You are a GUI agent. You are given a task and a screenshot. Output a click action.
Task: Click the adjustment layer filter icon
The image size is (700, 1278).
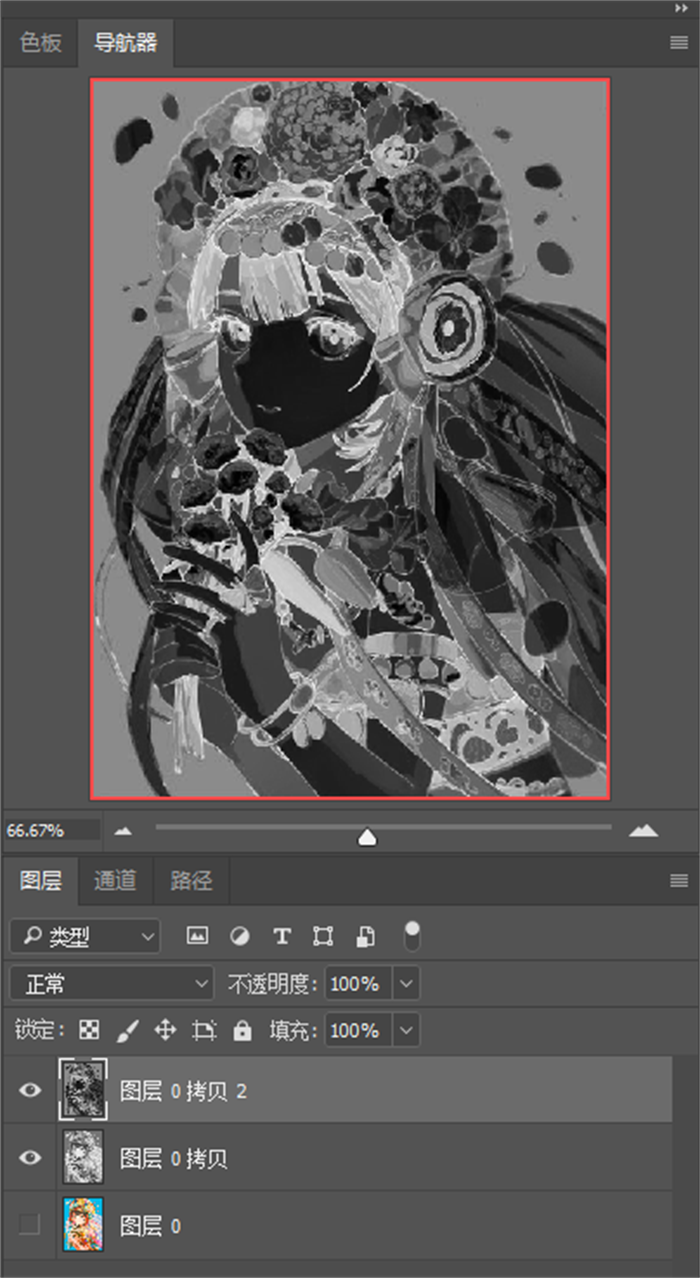[240, 936]
